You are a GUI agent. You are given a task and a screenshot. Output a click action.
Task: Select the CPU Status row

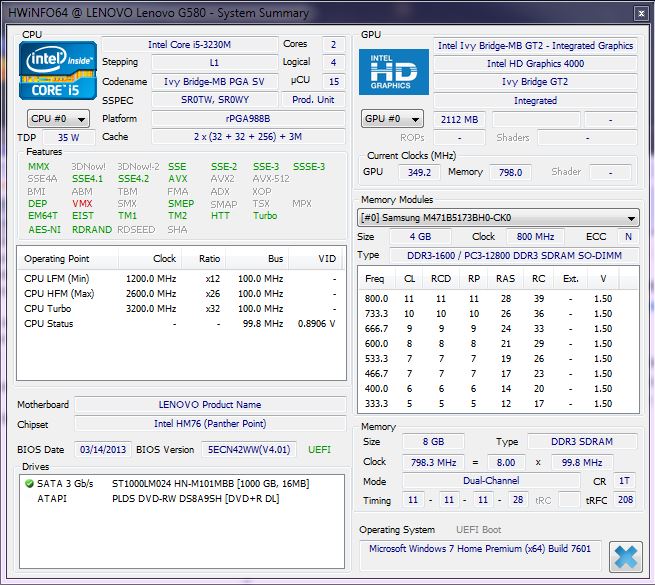click(x=180, y=324)
